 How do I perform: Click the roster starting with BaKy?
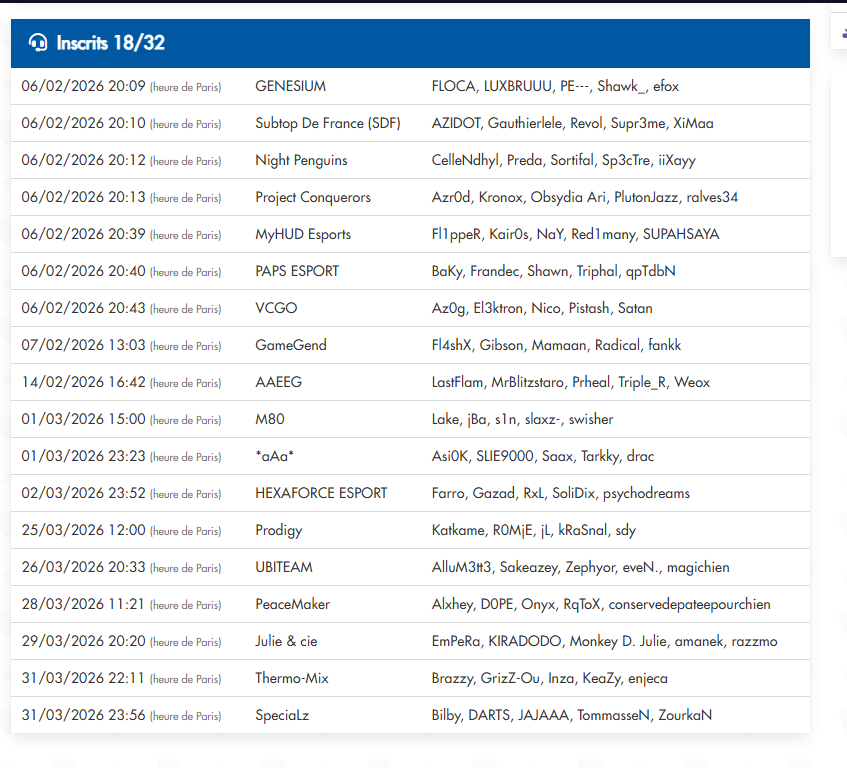pos(554,271)
